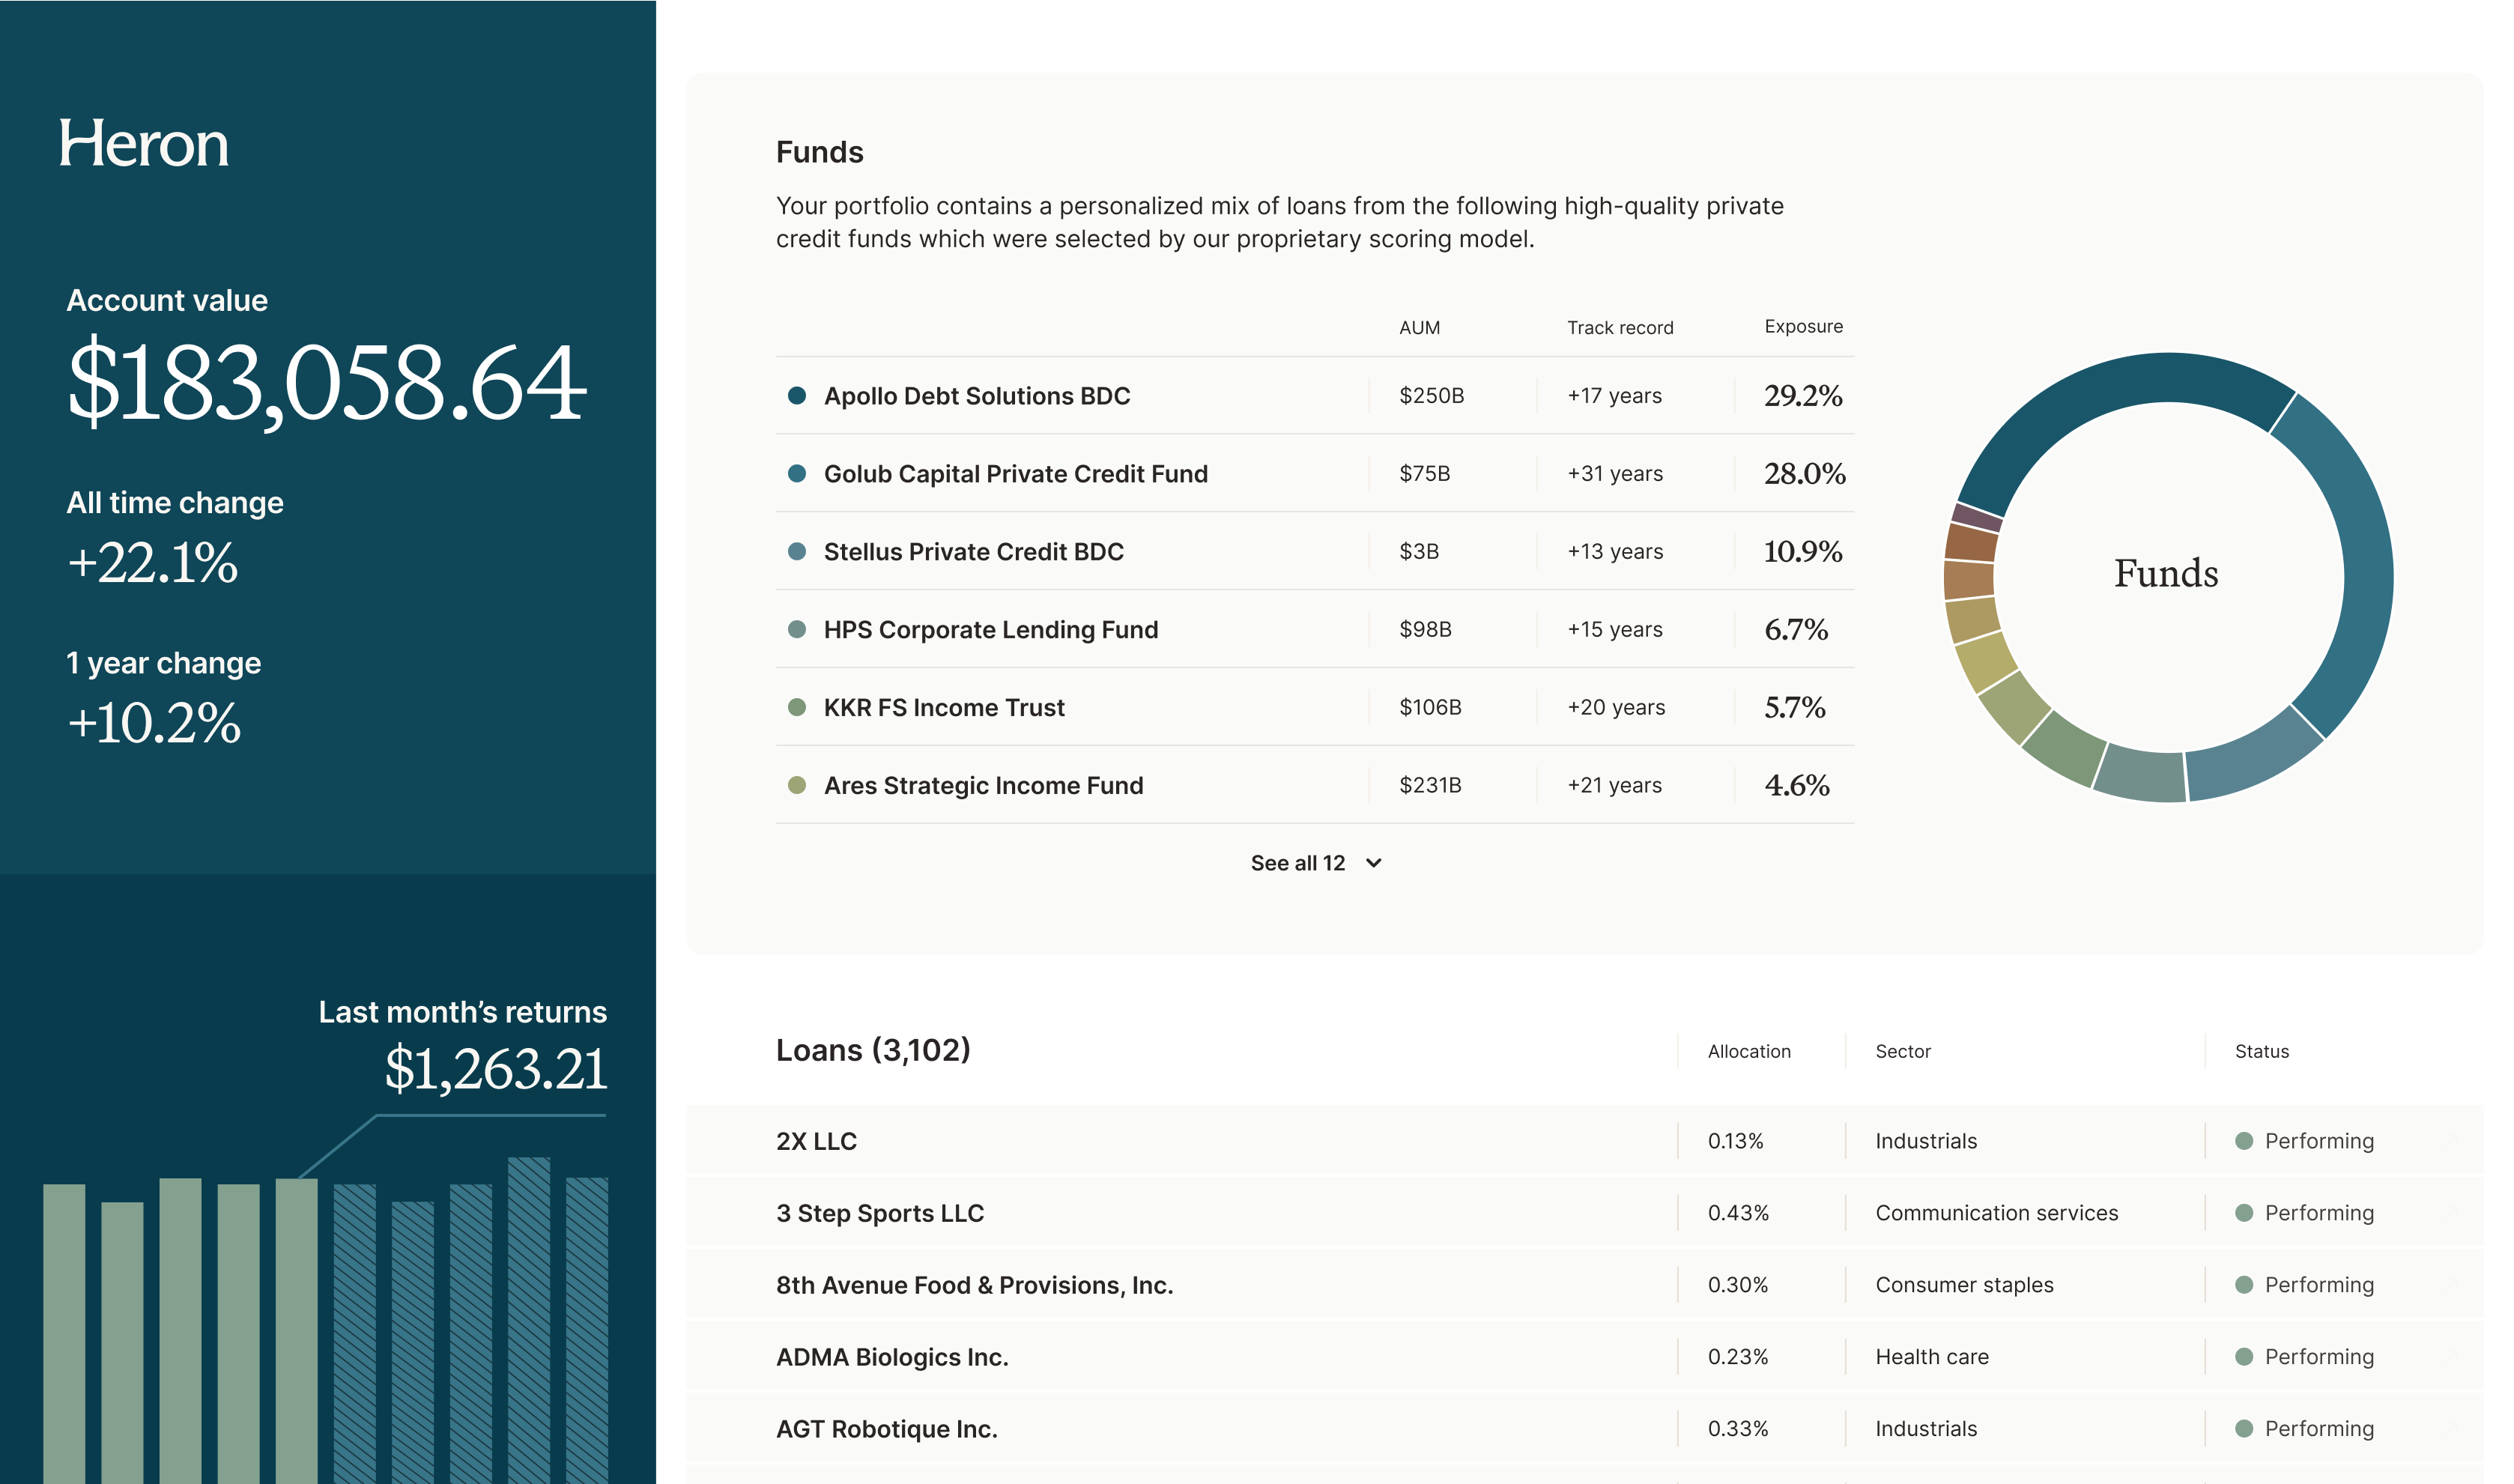The image size is (2514, 1484).
Task: Select KKR FS Income Trust
Action: click(x=943, y=708)
